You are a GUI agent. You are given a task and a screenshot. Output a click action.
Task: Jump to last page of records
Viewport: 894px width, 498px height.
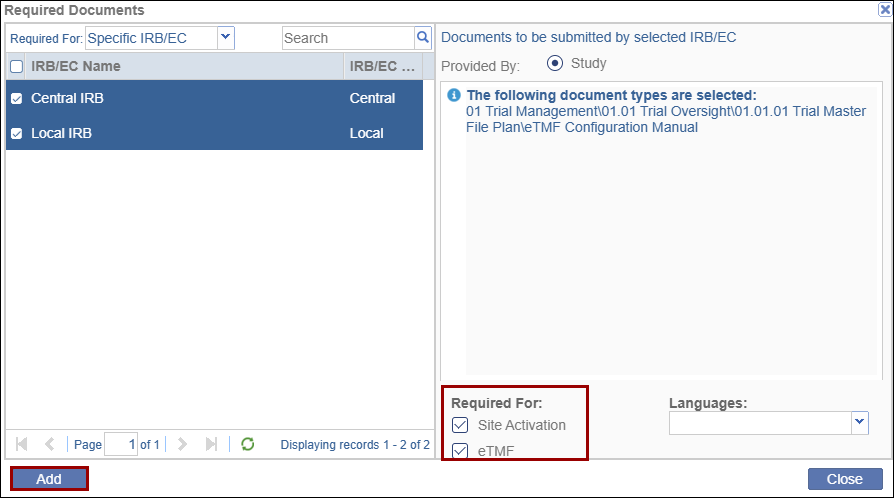pyautogui.click(x=211, y=444)
